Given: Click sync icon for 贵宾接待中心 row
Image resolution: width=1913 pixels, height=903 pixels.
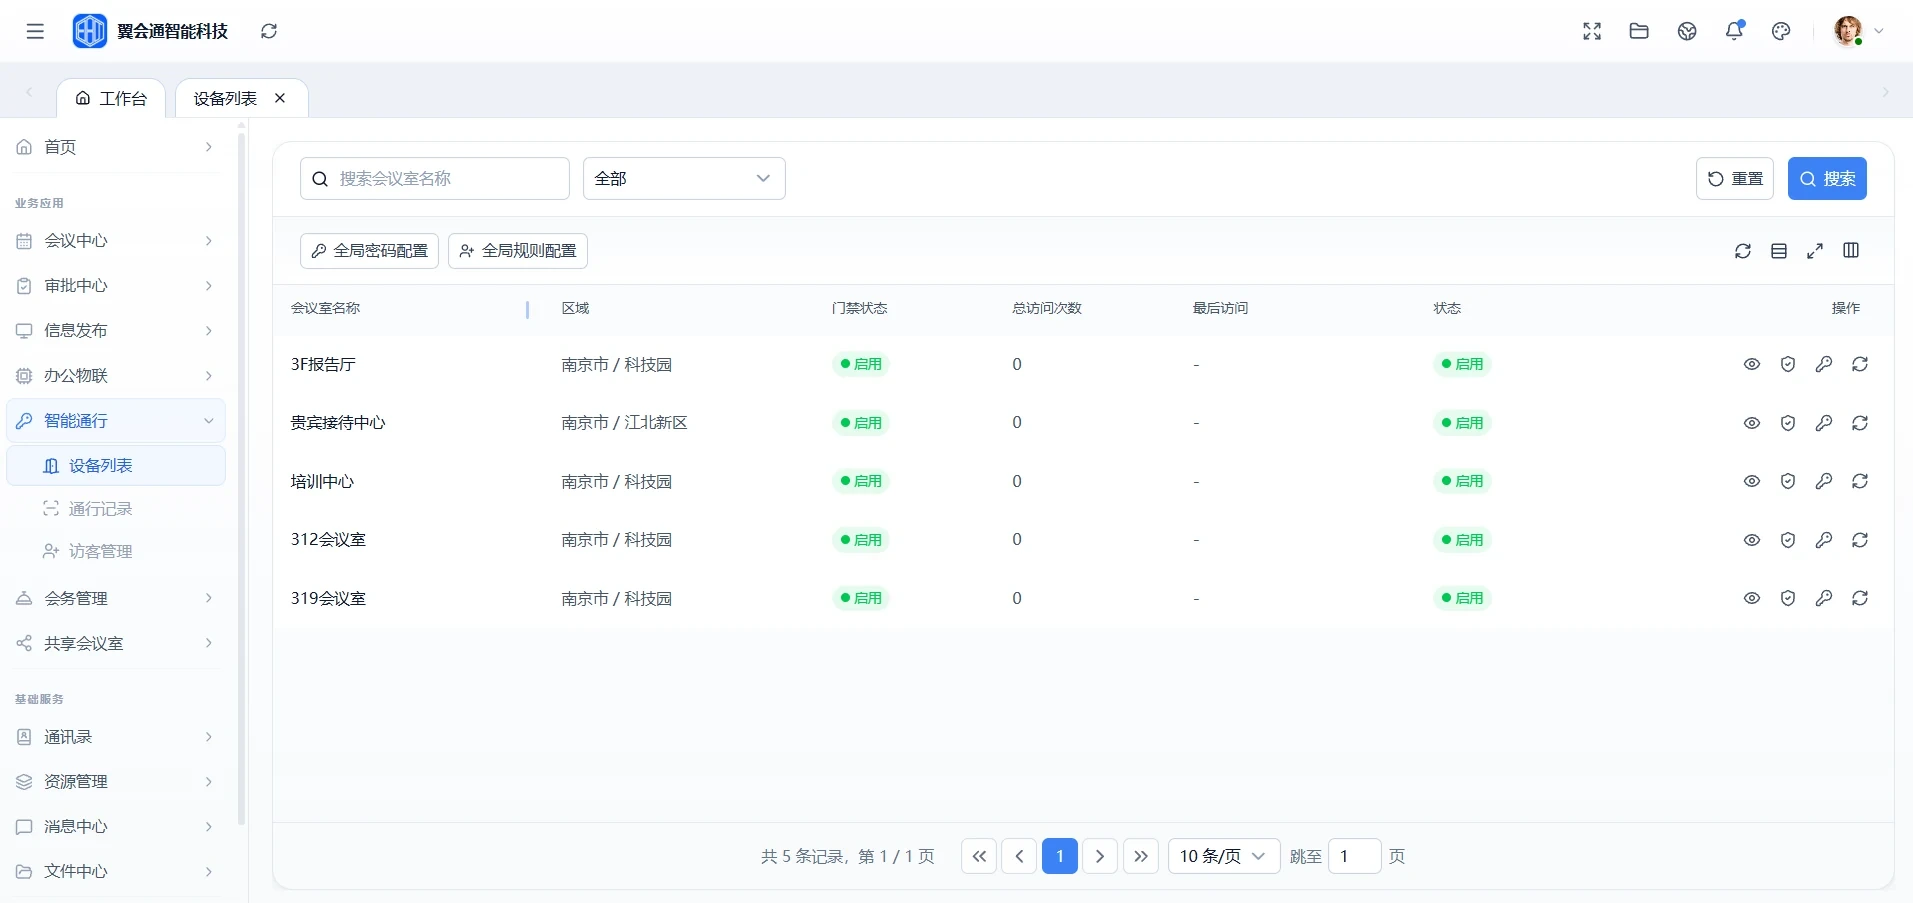Looking at the screenshot, I should pos(1860,423).
